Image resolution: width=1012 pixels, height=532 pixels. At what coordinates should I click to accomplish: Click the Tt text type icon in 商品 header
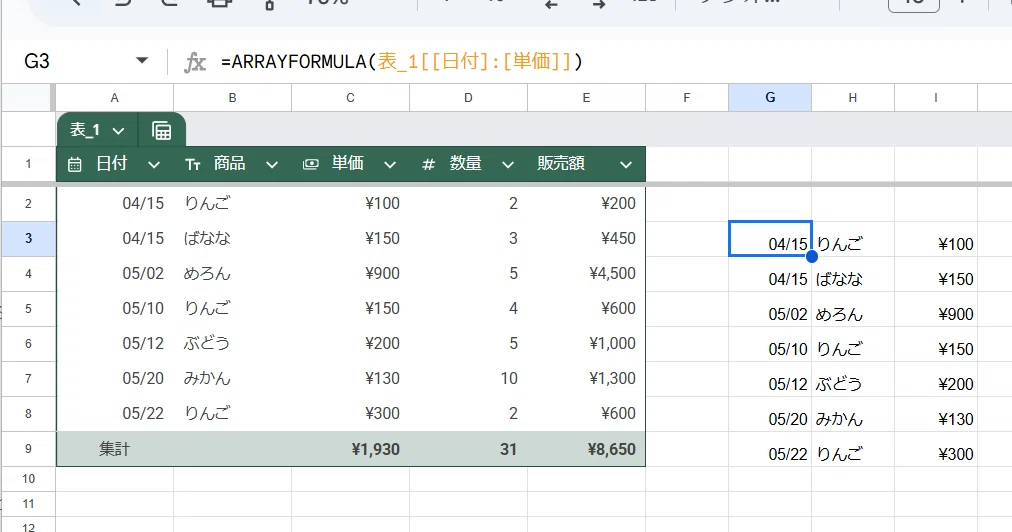point(192,165)
